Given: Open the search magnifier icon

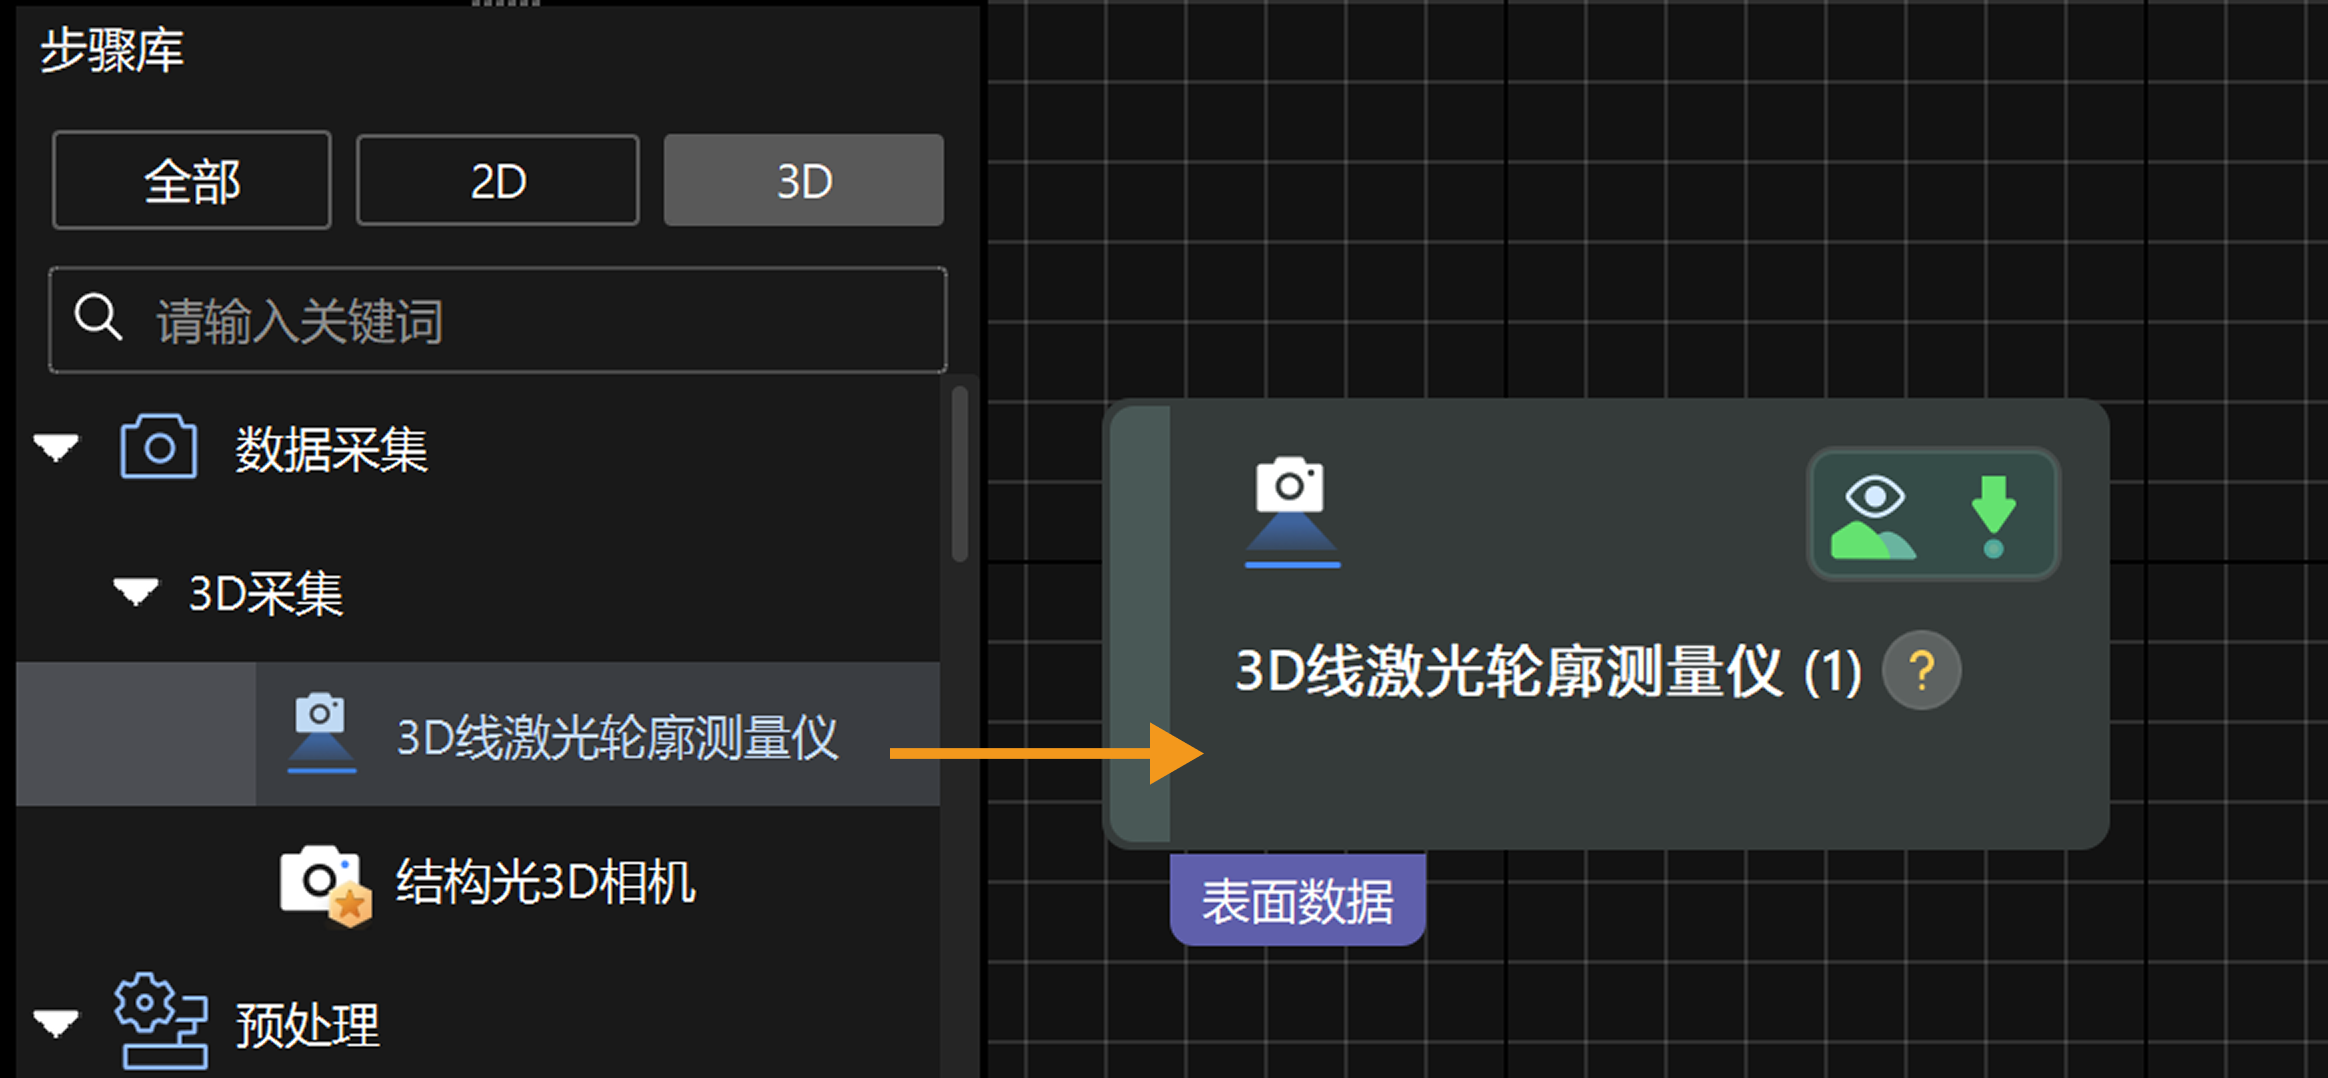Looking at the screenshot, I should coord(96,318).
